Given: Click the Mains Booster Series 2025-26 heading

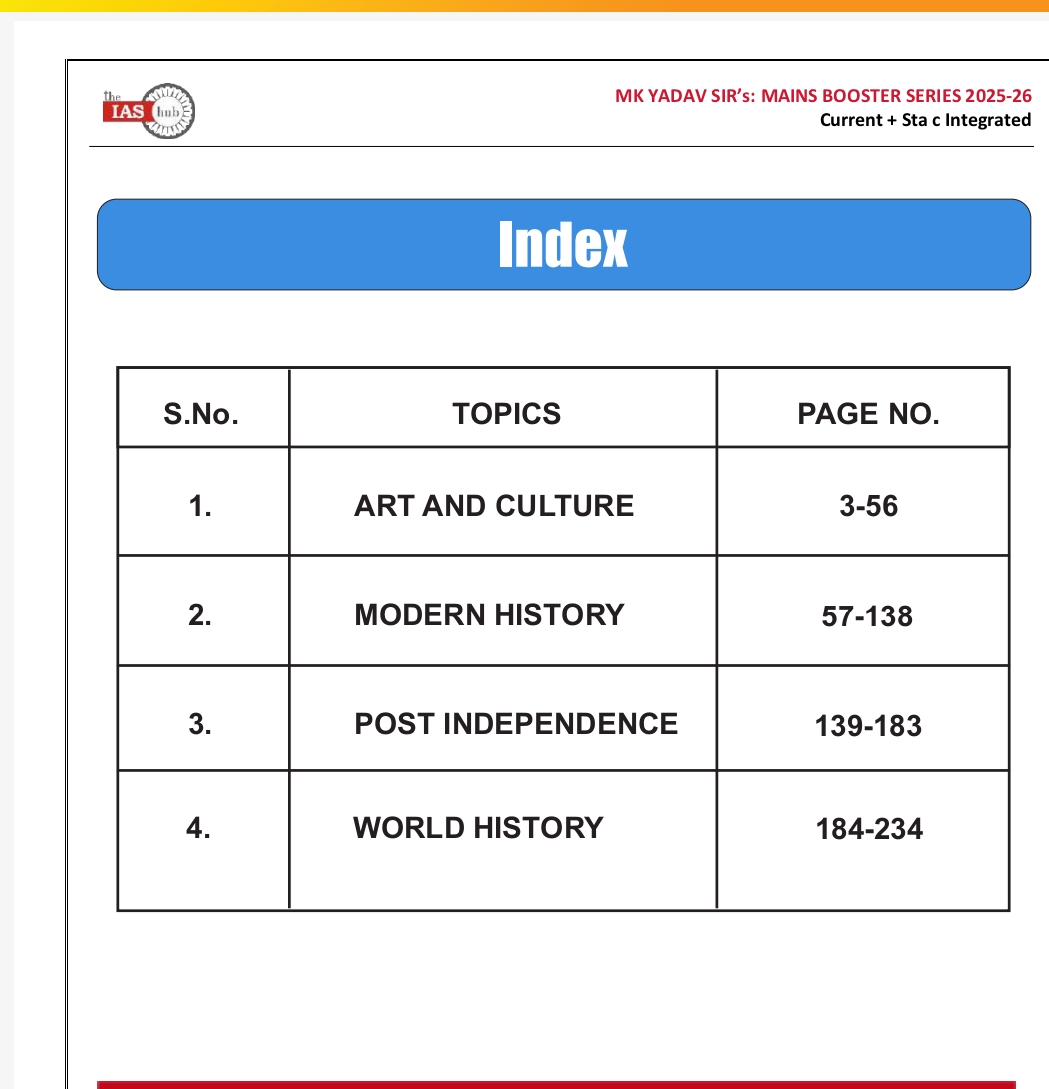Looking at the screenshot, I should tap(822, 97).
